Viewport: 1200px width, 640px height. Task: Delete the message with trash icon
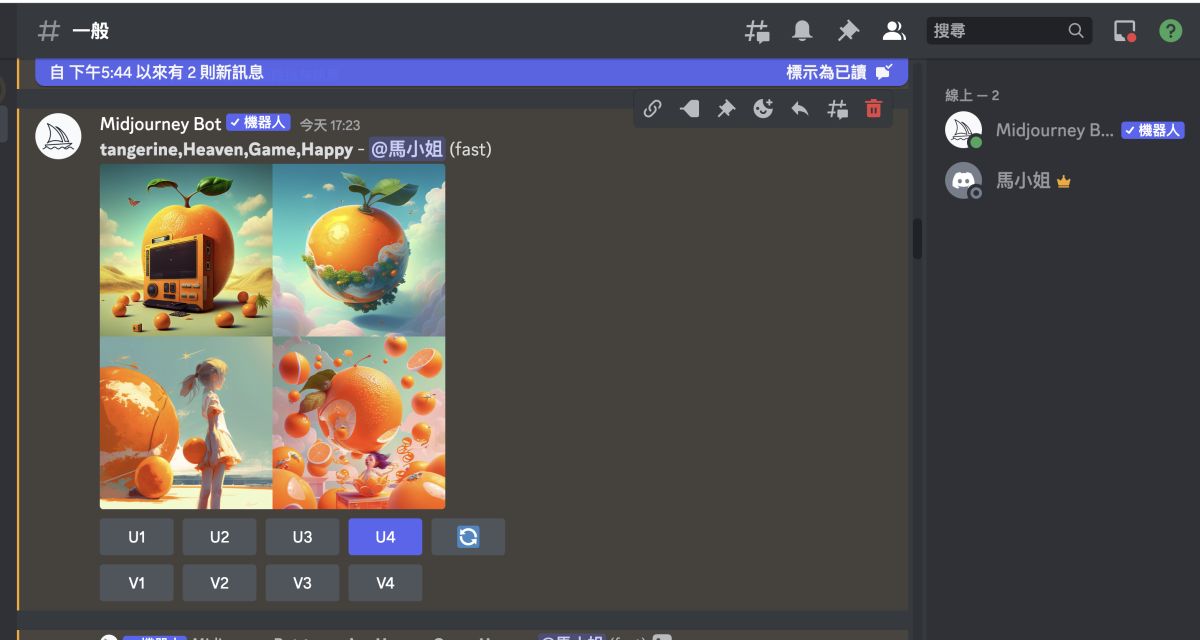pyautogui.click(x=874, y=109)
